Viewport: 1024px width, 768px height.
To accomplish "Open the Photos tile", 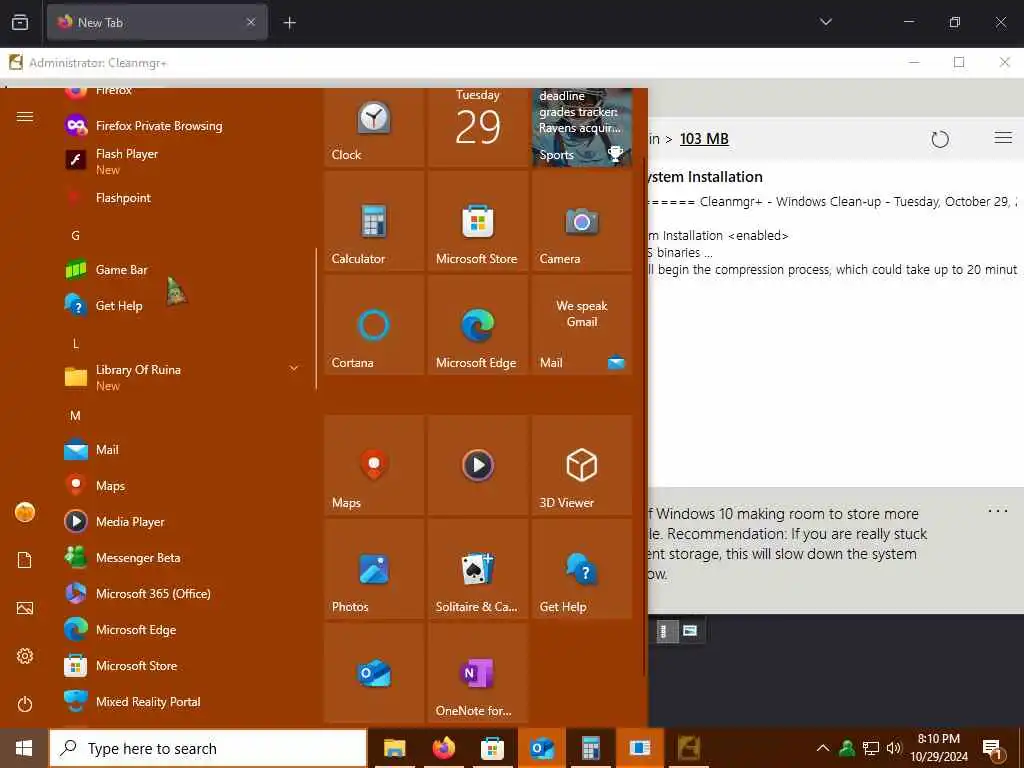I will (x=374, y=569).
